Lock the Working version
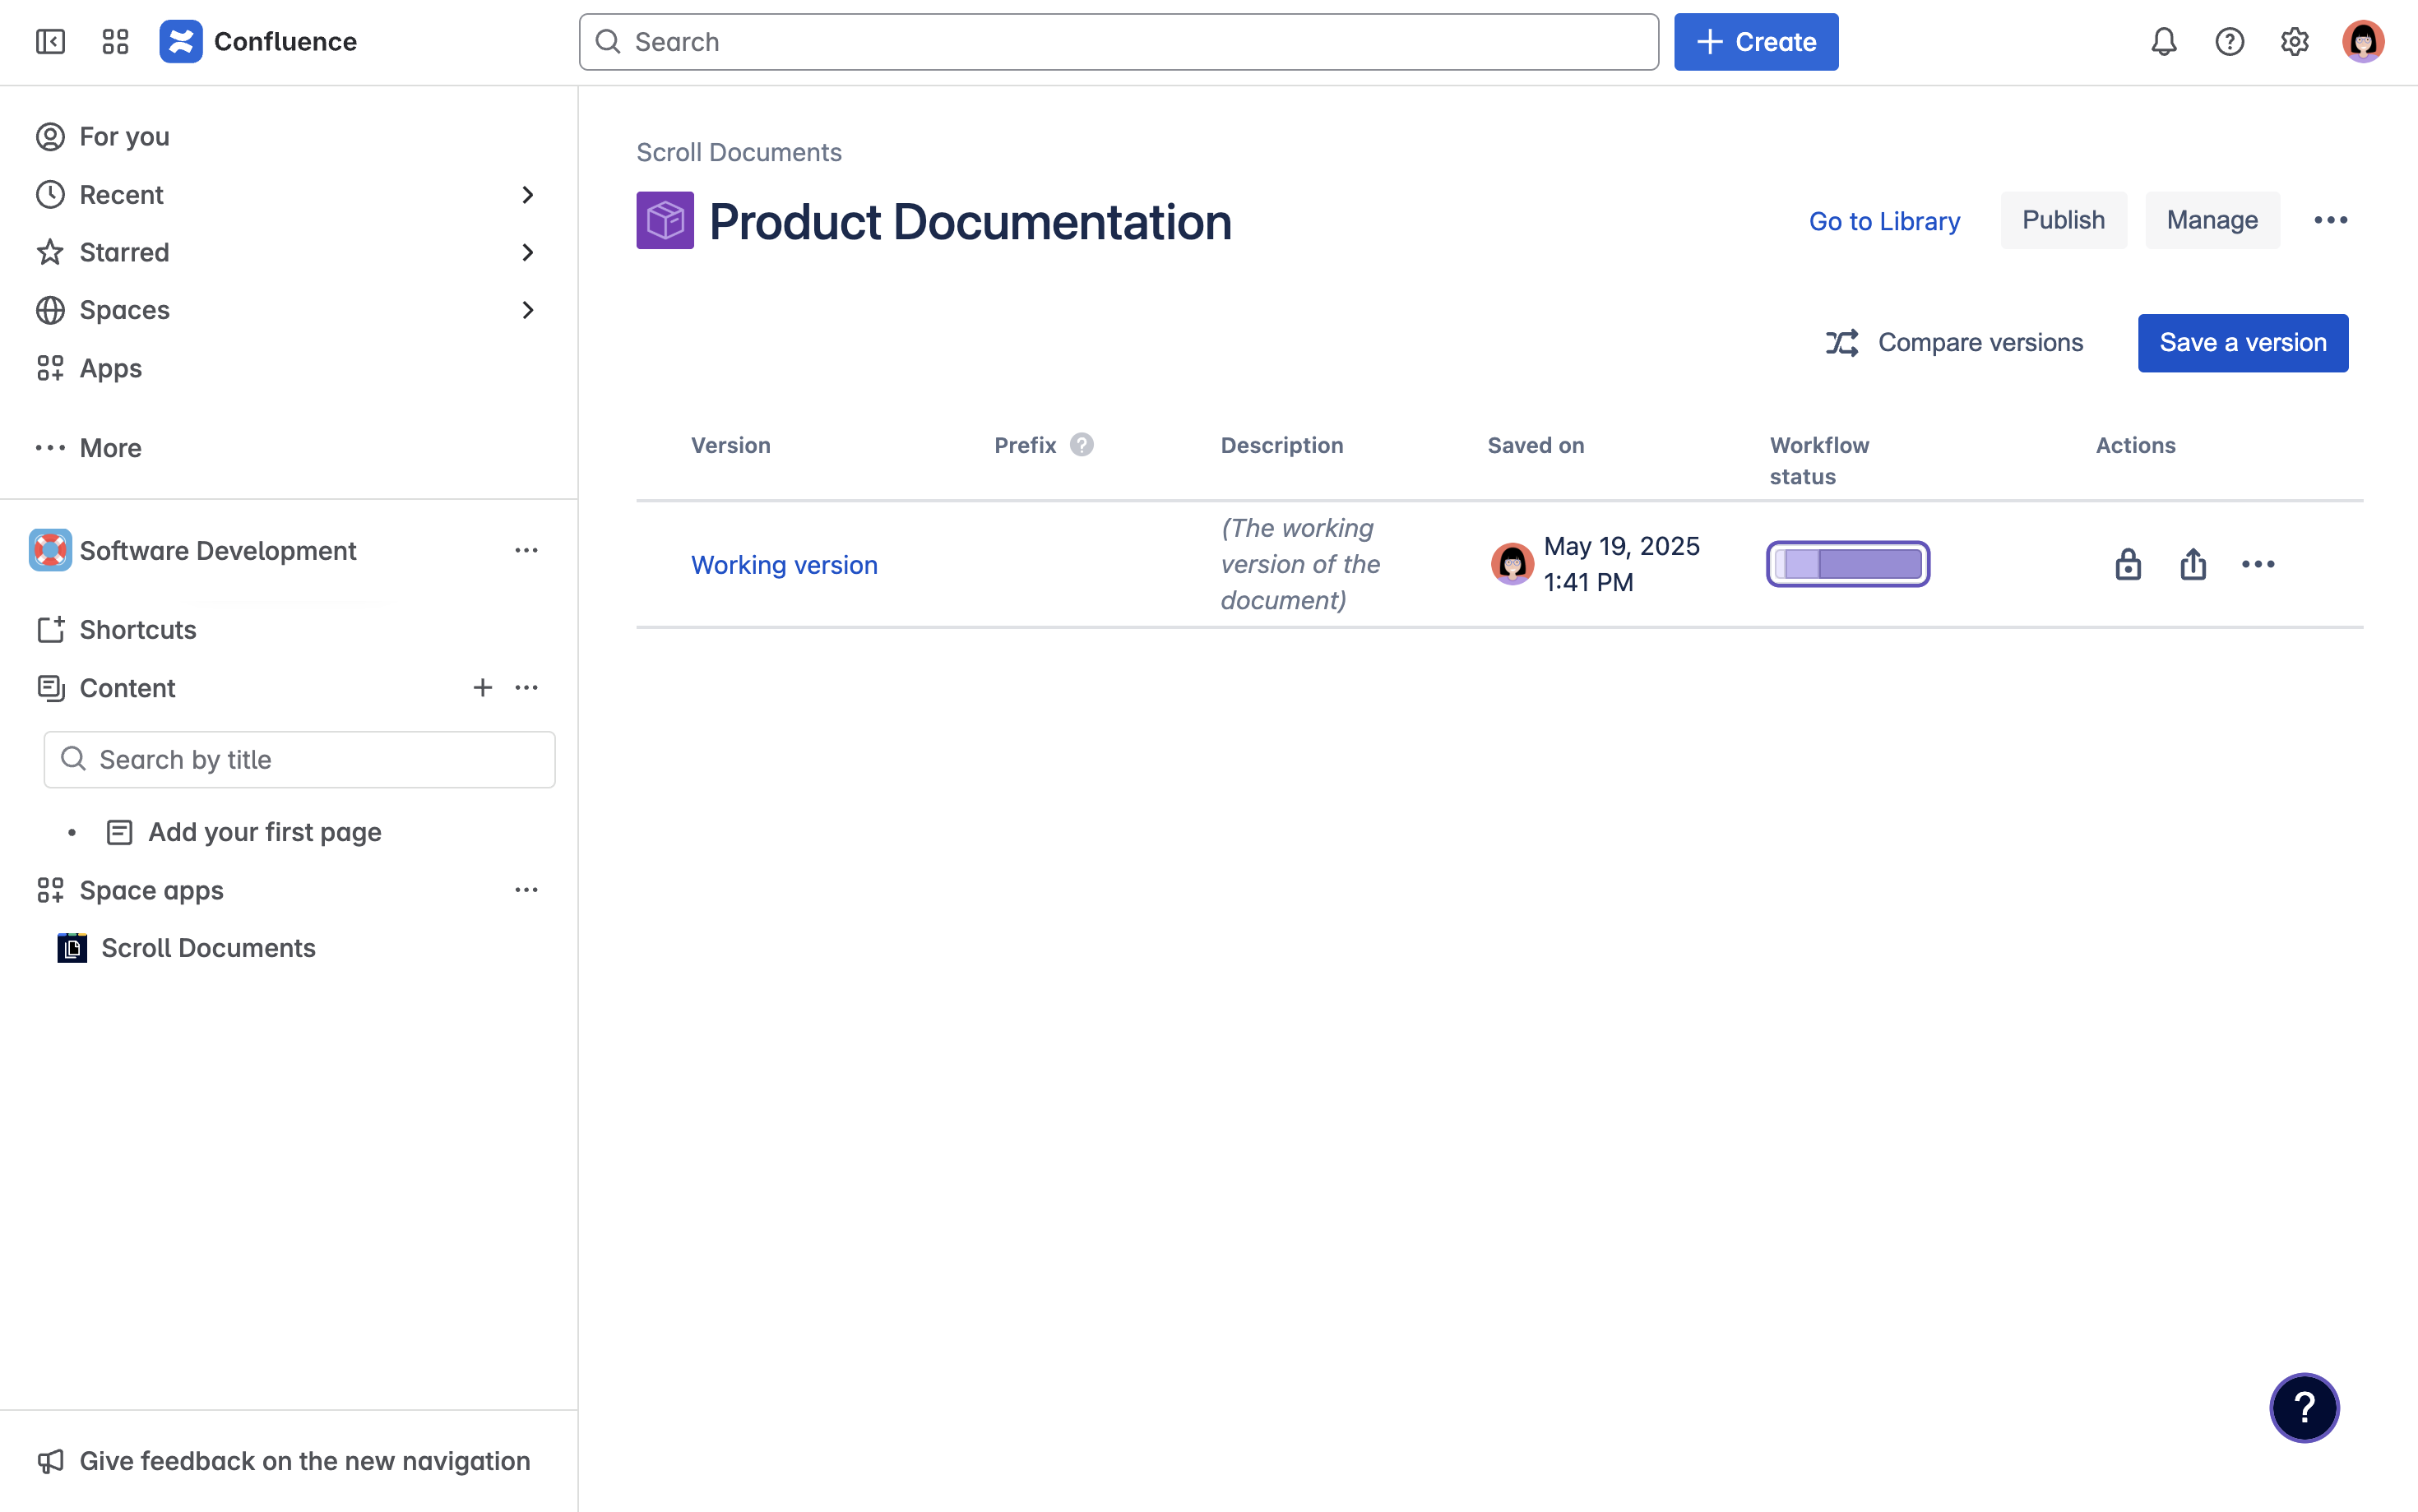The image size is (2418, 1512). coord(2127,563)
